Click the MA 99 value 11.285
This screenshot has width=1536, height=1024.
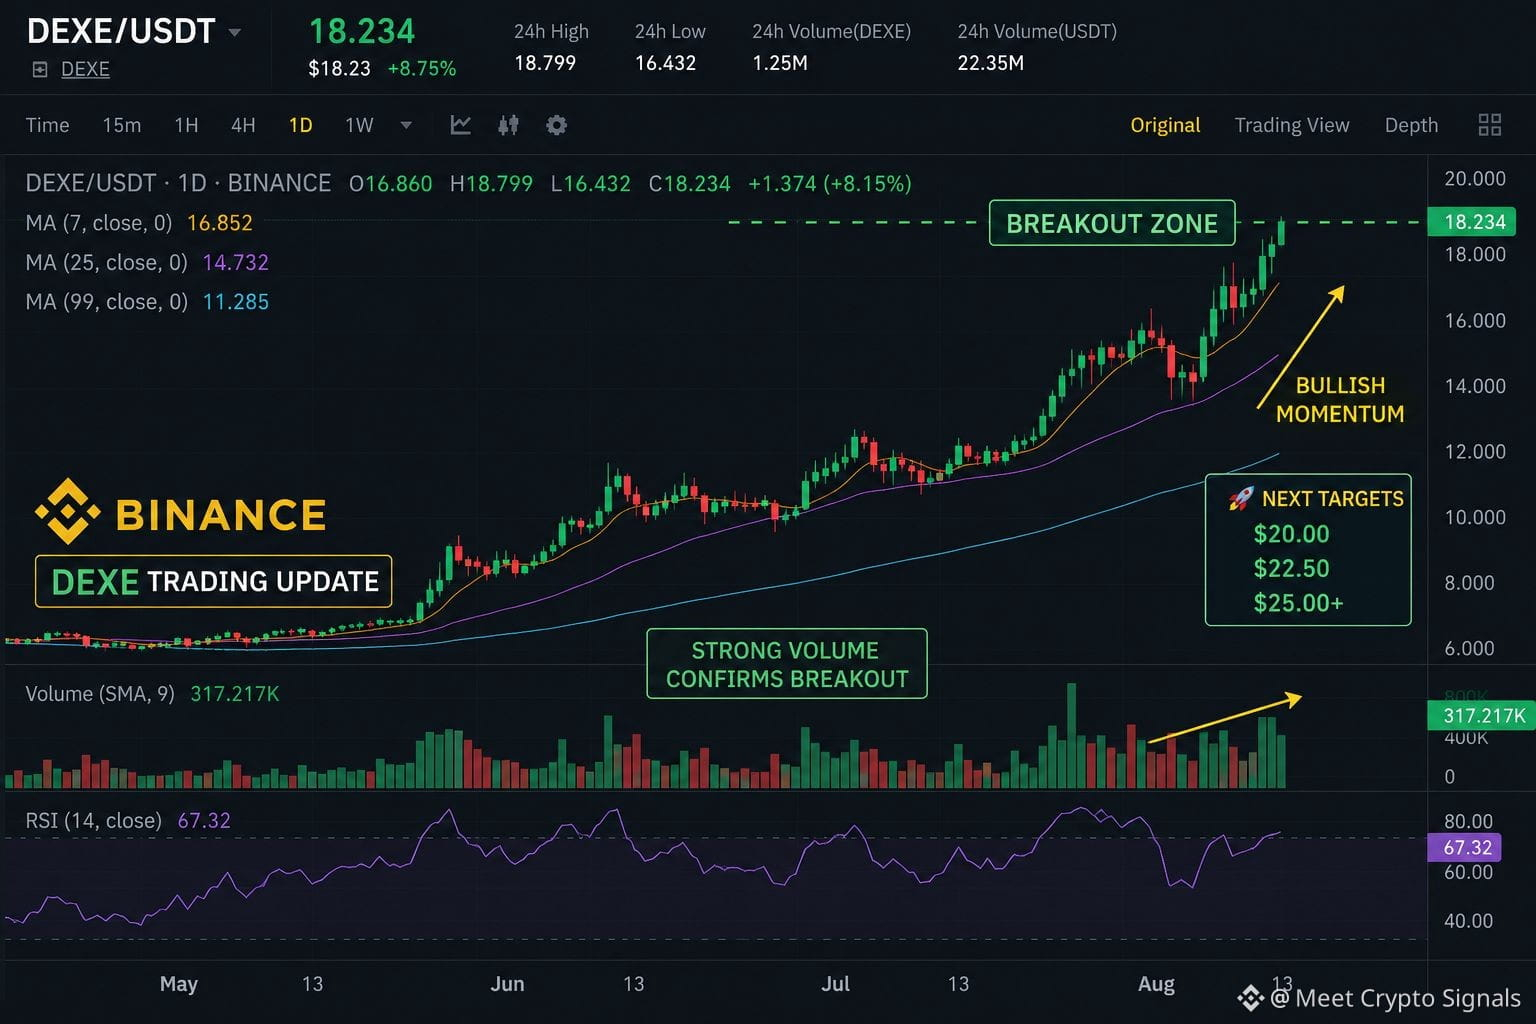click(x=236, y=301)
